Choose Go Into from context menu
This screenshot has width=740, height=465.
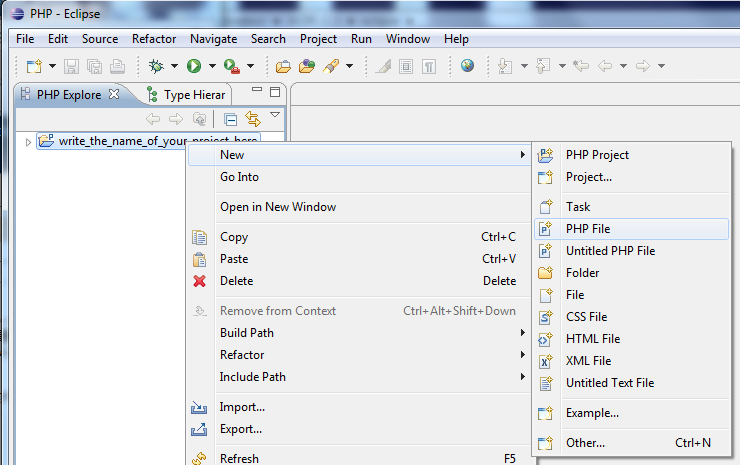pos(359,177)
